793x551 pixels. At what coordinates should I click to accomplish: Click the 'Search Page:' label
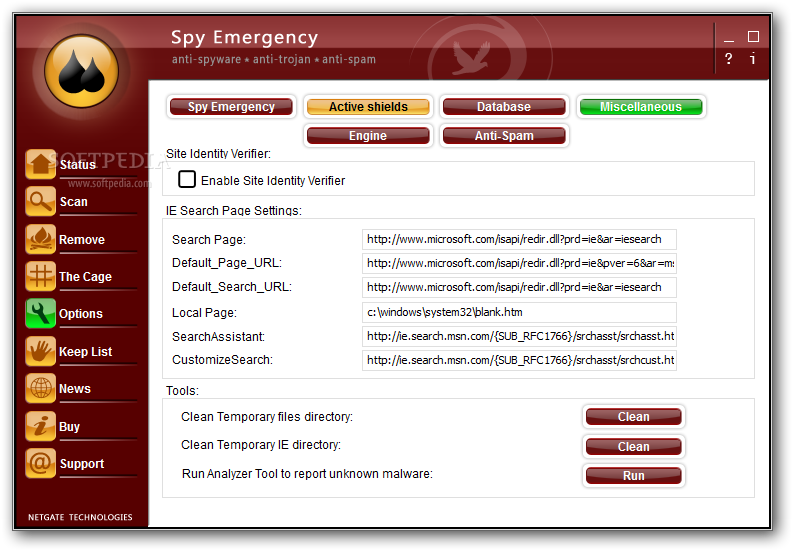coord(209,240)
